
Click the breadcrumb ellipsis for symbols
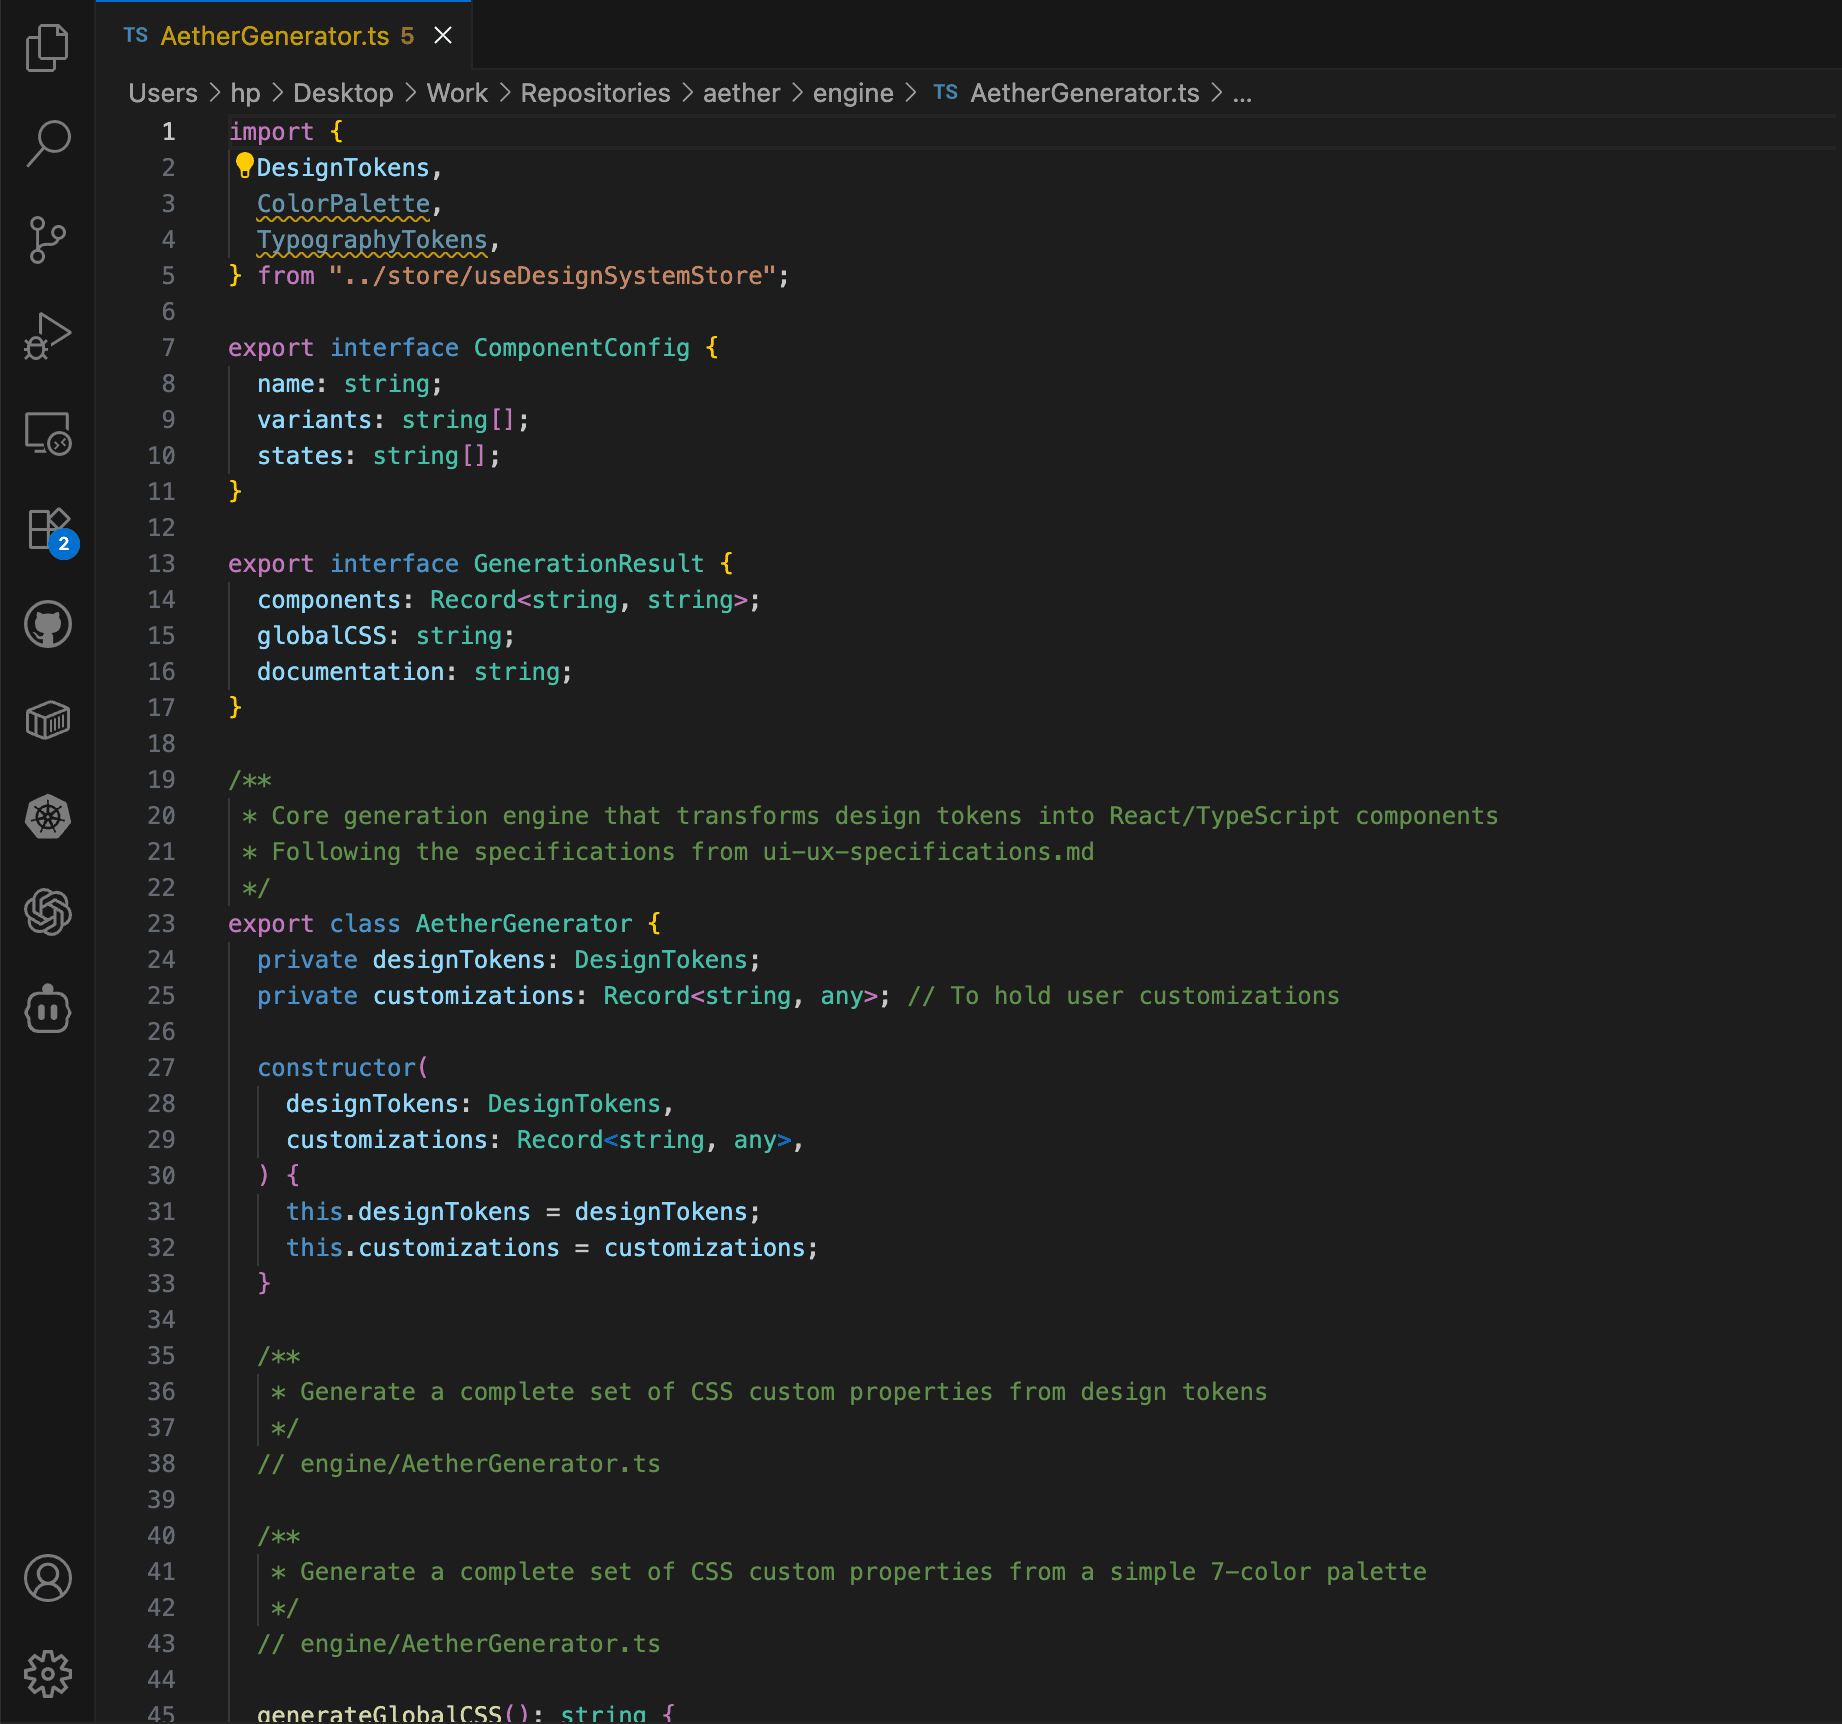tap(1242, 93)
